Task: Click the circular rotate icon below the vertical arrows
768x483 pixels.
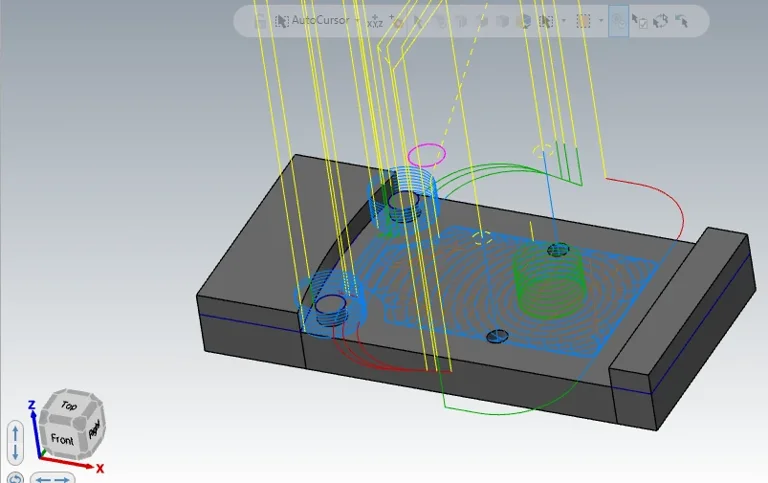Action: click(15, 476)
